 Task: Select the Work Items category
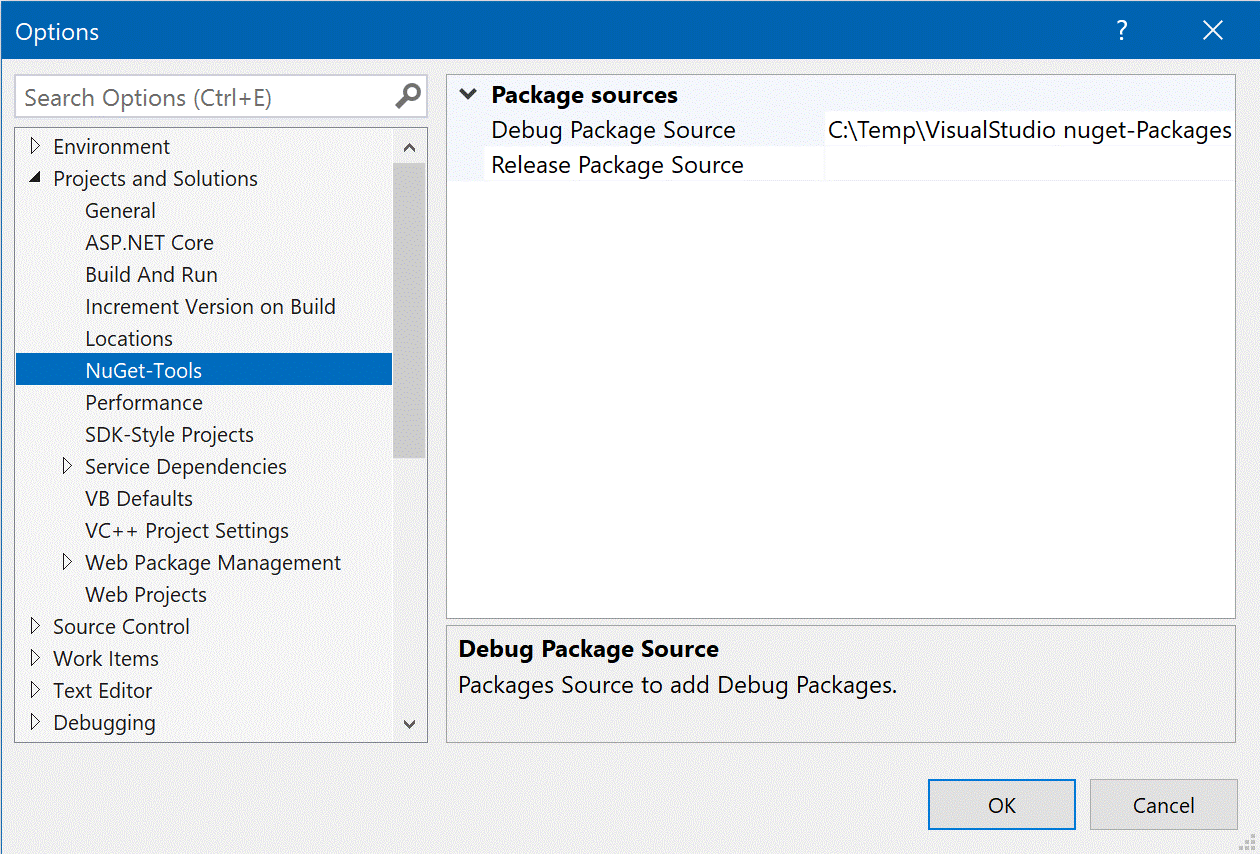point(105,658)
